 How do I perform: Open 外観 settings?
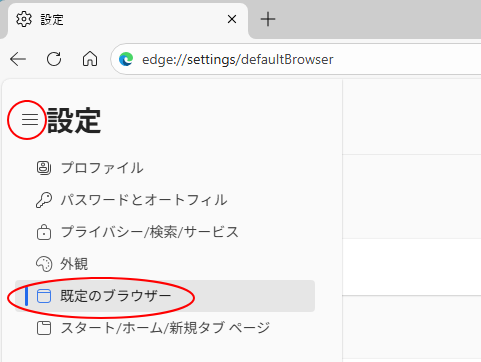click(165, 264)
